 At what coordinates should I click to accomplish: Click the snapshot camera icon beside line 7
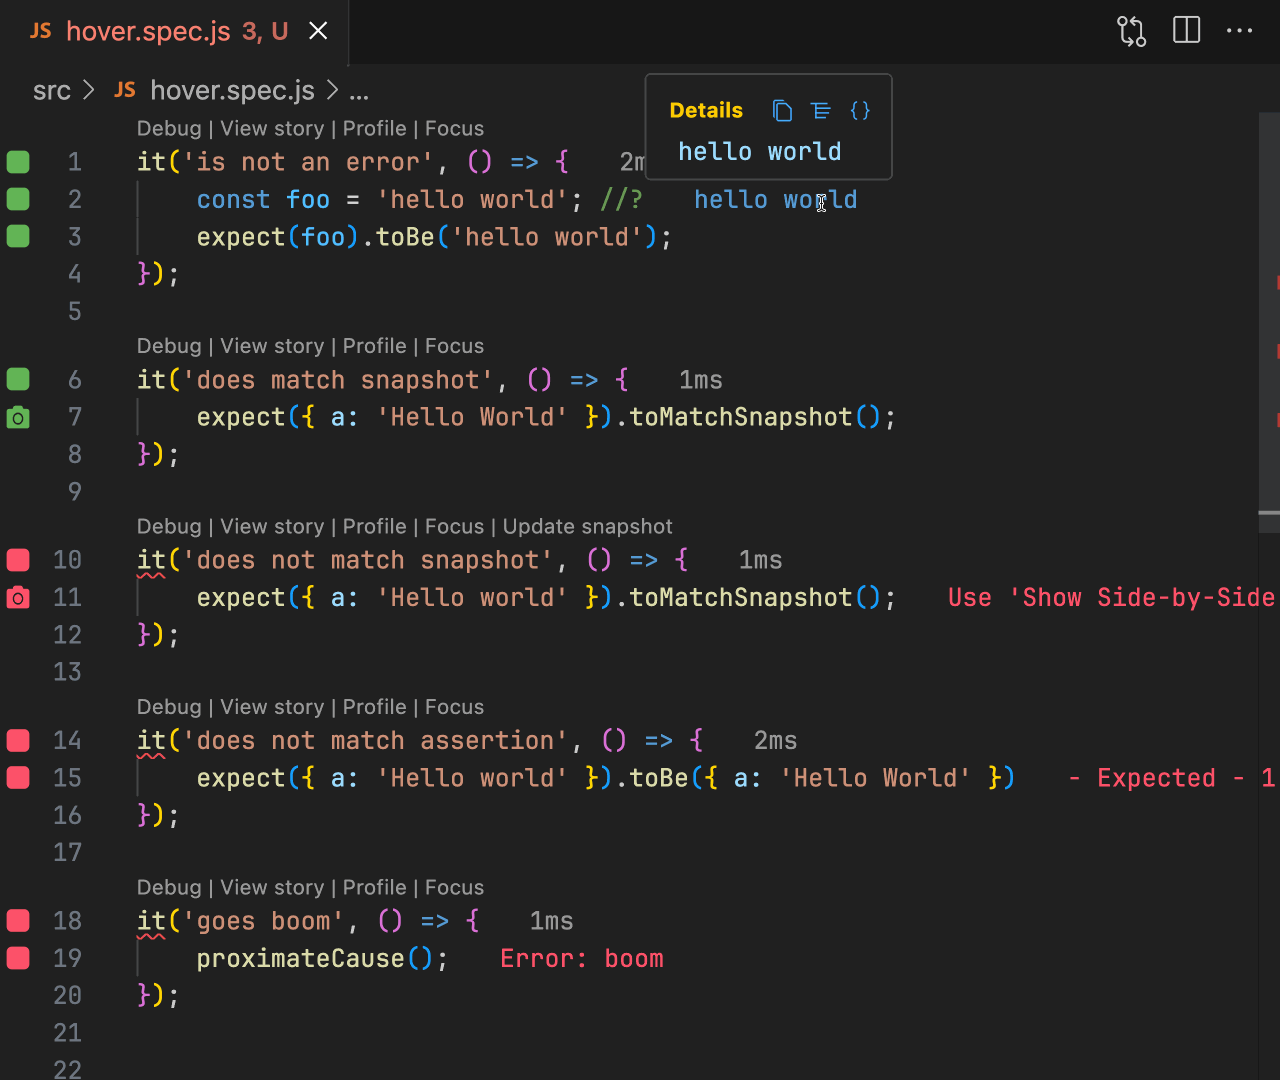click(17, 417)
